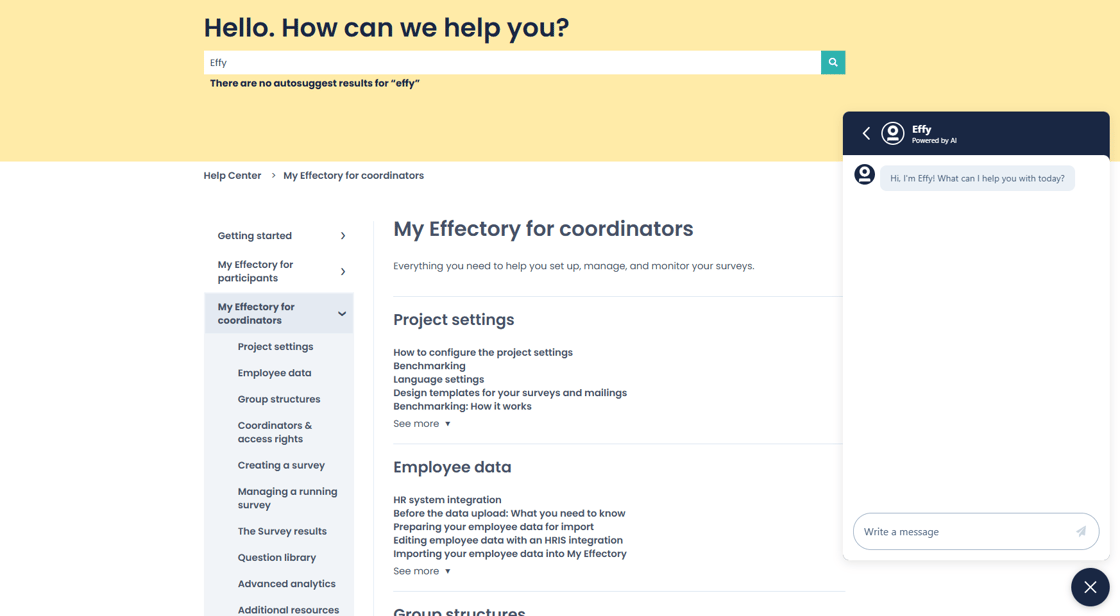Select Group structures in sidebar
The image size is (1120, 616).
click(279, 399)
